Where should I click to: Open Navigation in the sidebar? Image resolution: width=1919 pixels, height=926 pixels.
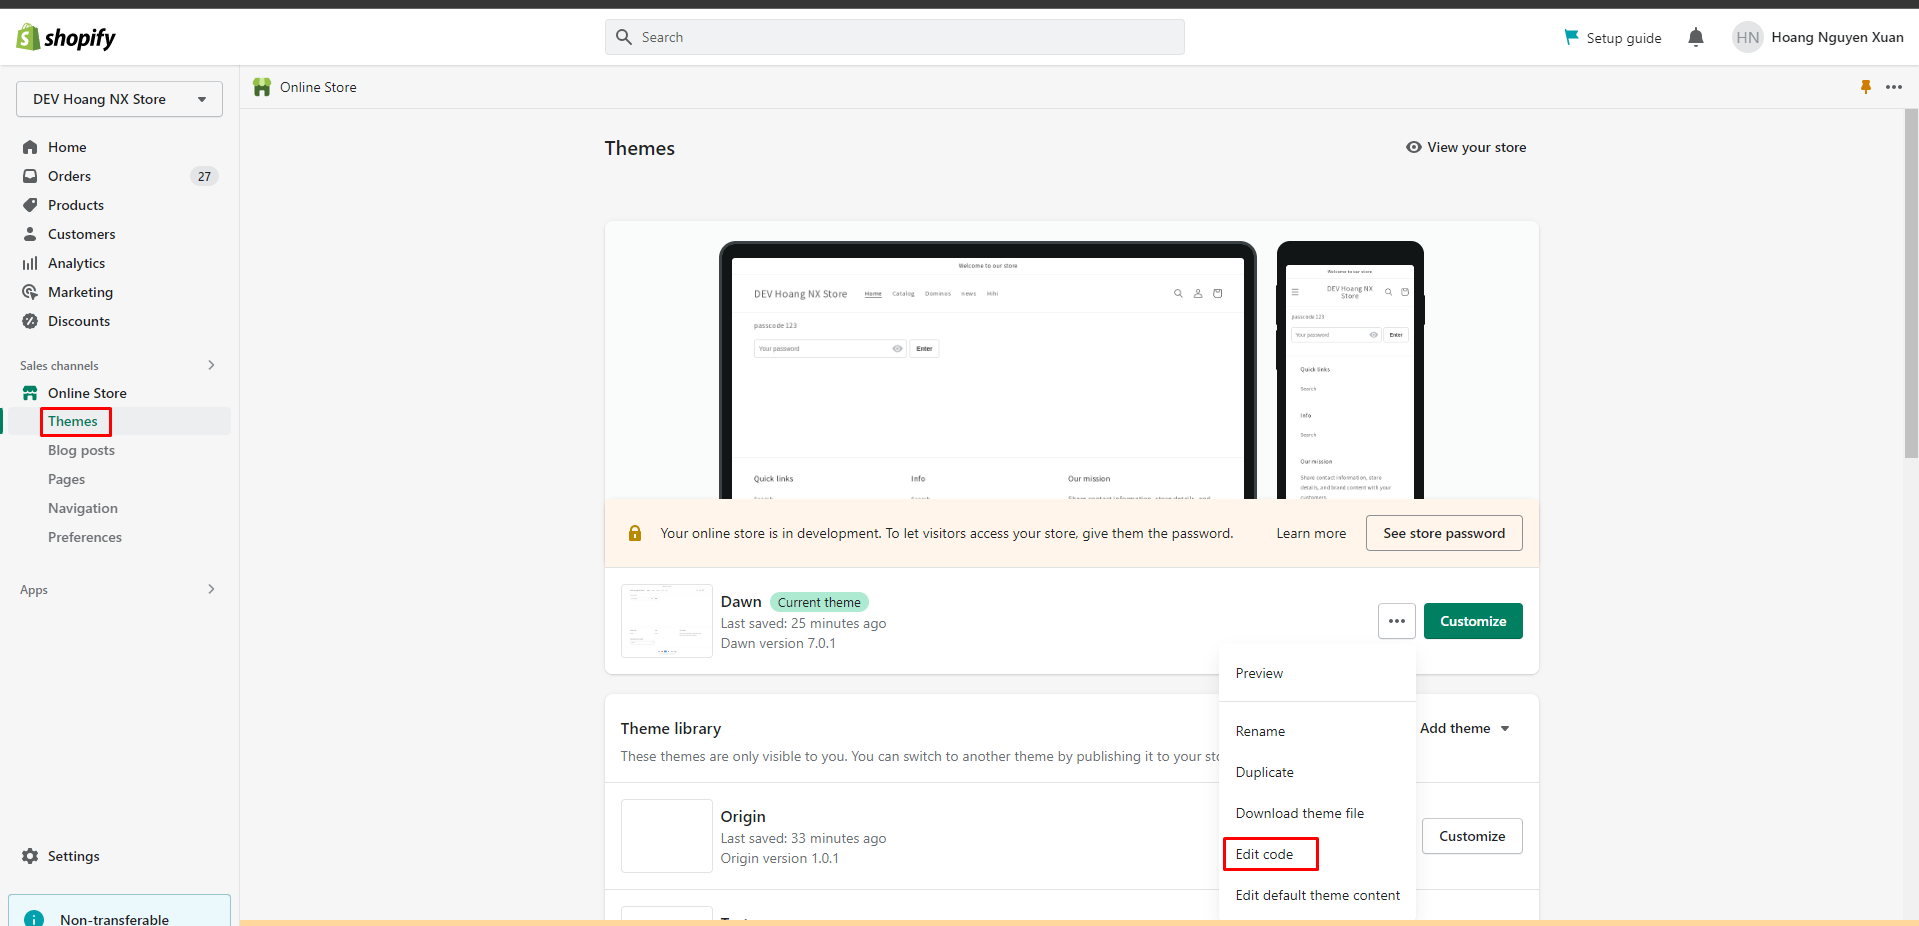click(83, 508)
